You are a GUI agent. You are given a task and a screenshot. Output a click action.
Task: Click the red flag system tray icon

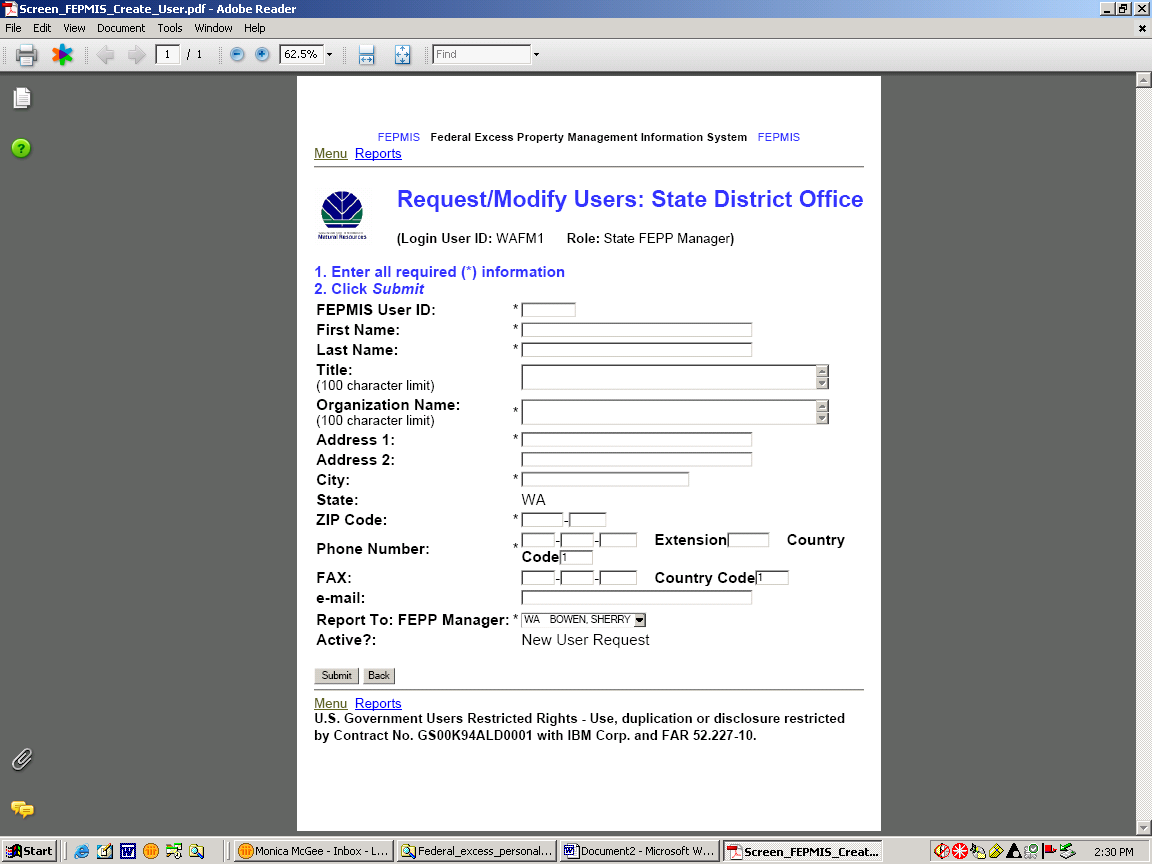click(x=1050, y=852)
